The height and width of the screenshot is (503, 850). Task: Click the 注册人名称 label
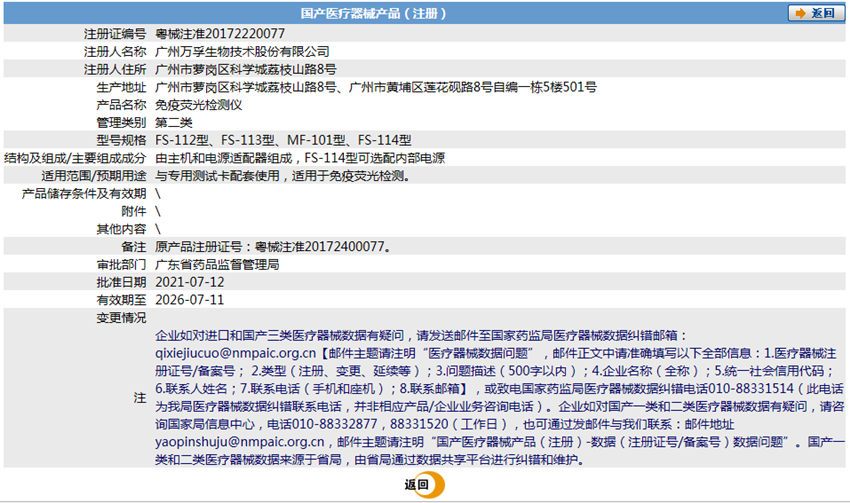[x=115, y=51]
